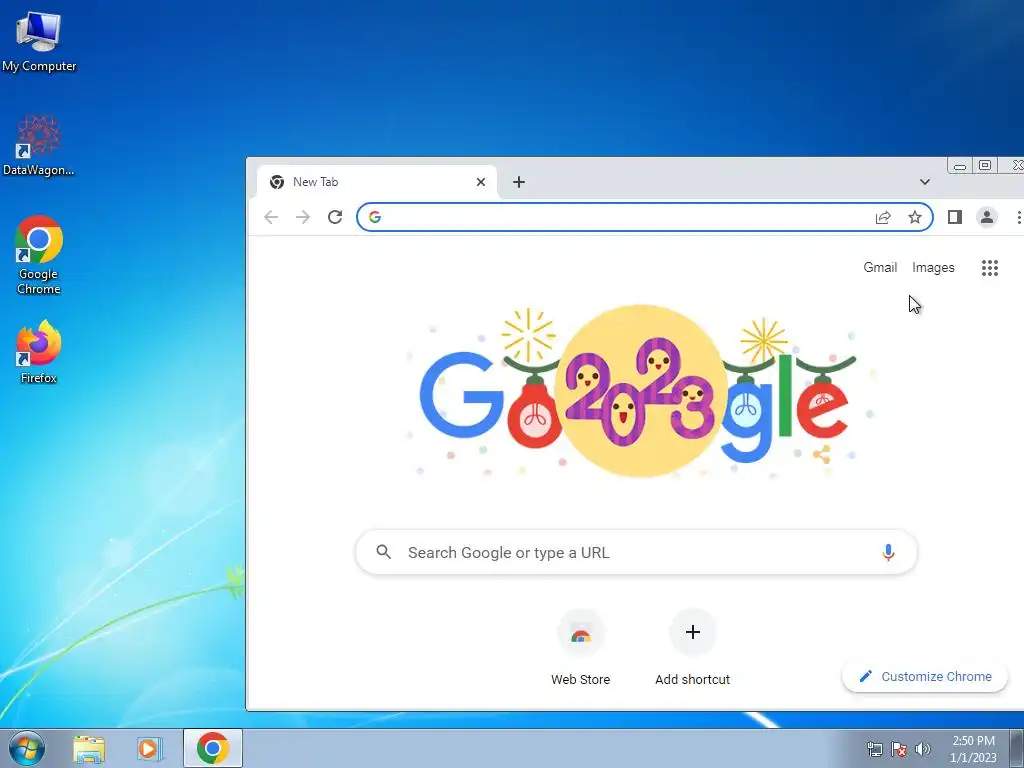Screen dimensions: 1024x768
Task: Open the Web Store shortcut
Action: (581, 648)
